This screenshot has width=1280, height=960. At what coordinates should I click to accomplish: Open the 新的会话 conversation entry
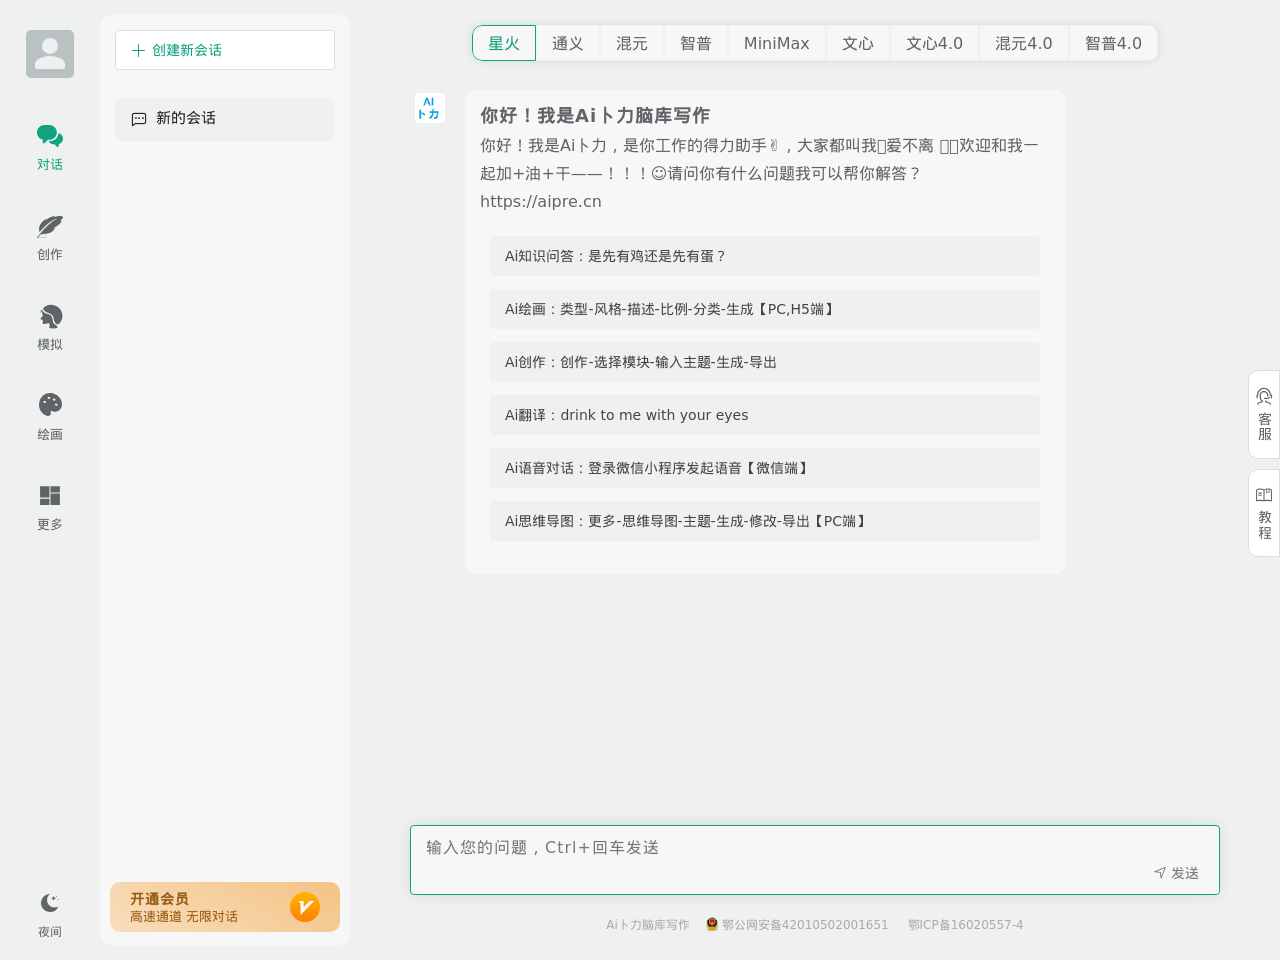coord(224,118)
